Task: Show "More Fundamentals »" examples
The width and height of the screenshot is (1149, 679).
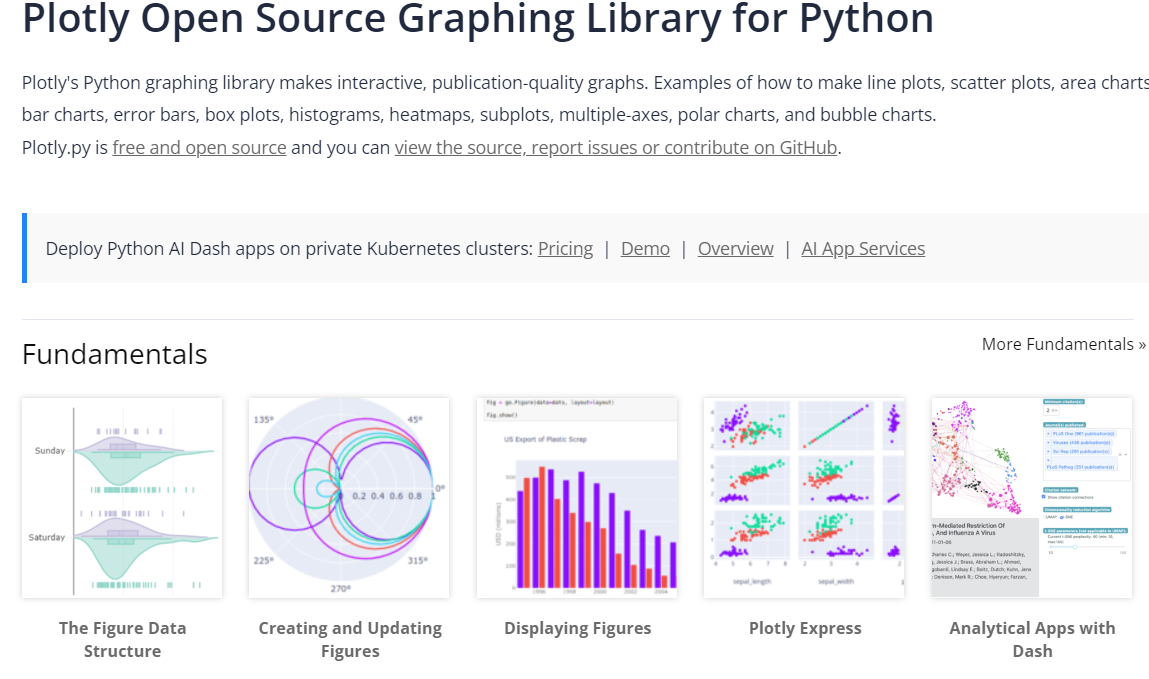Action: (x=1064, y=344)
